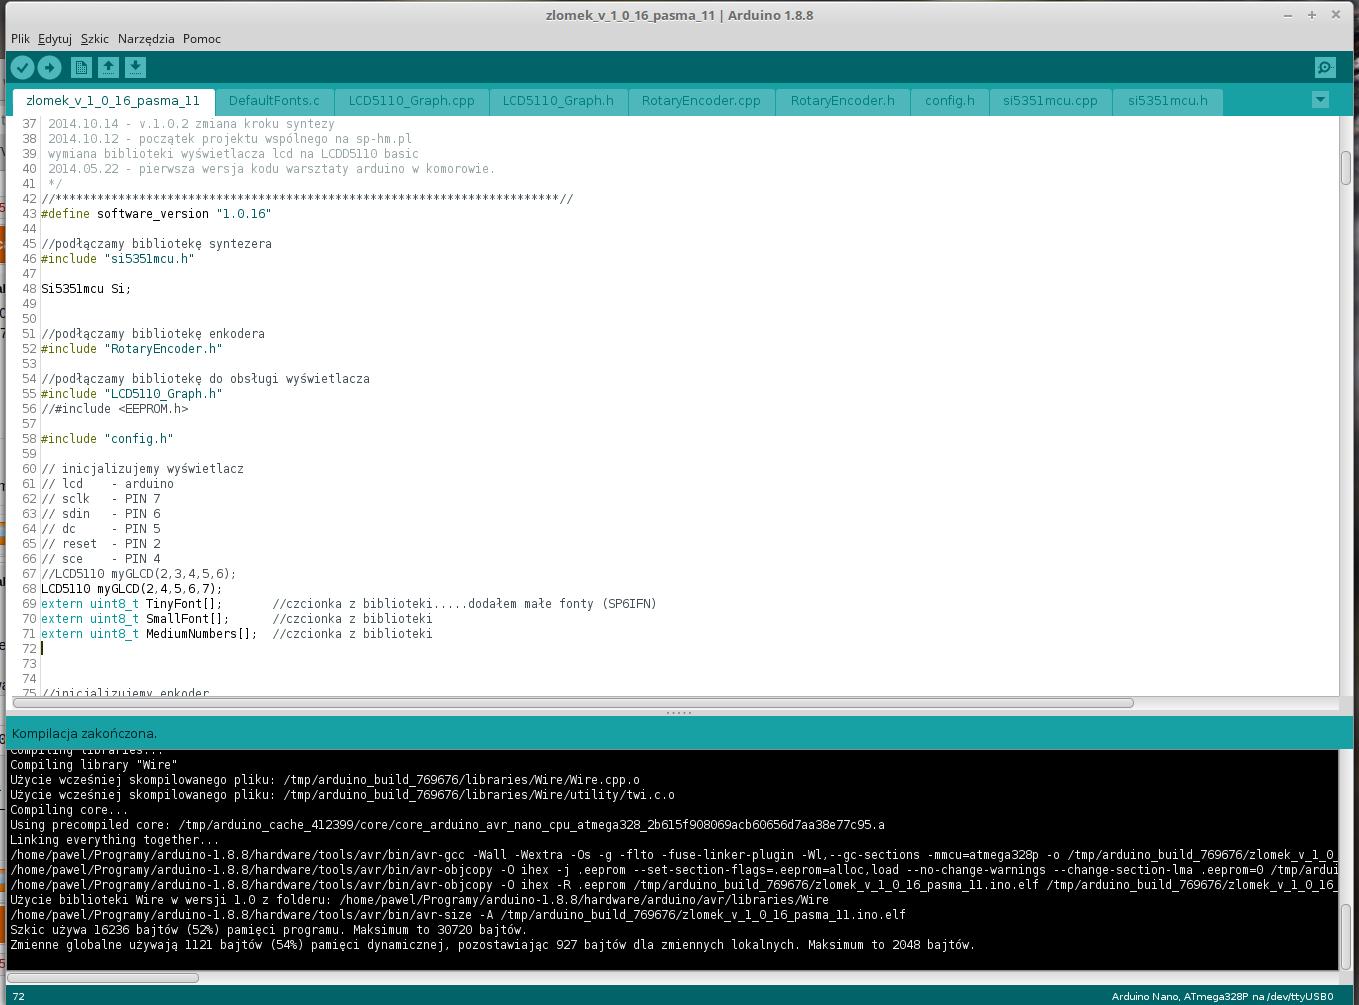Screen dimensions: 1359x1005
Task: Switch to the si5351mcu.cpp tab
Action: click(1050, 101)
